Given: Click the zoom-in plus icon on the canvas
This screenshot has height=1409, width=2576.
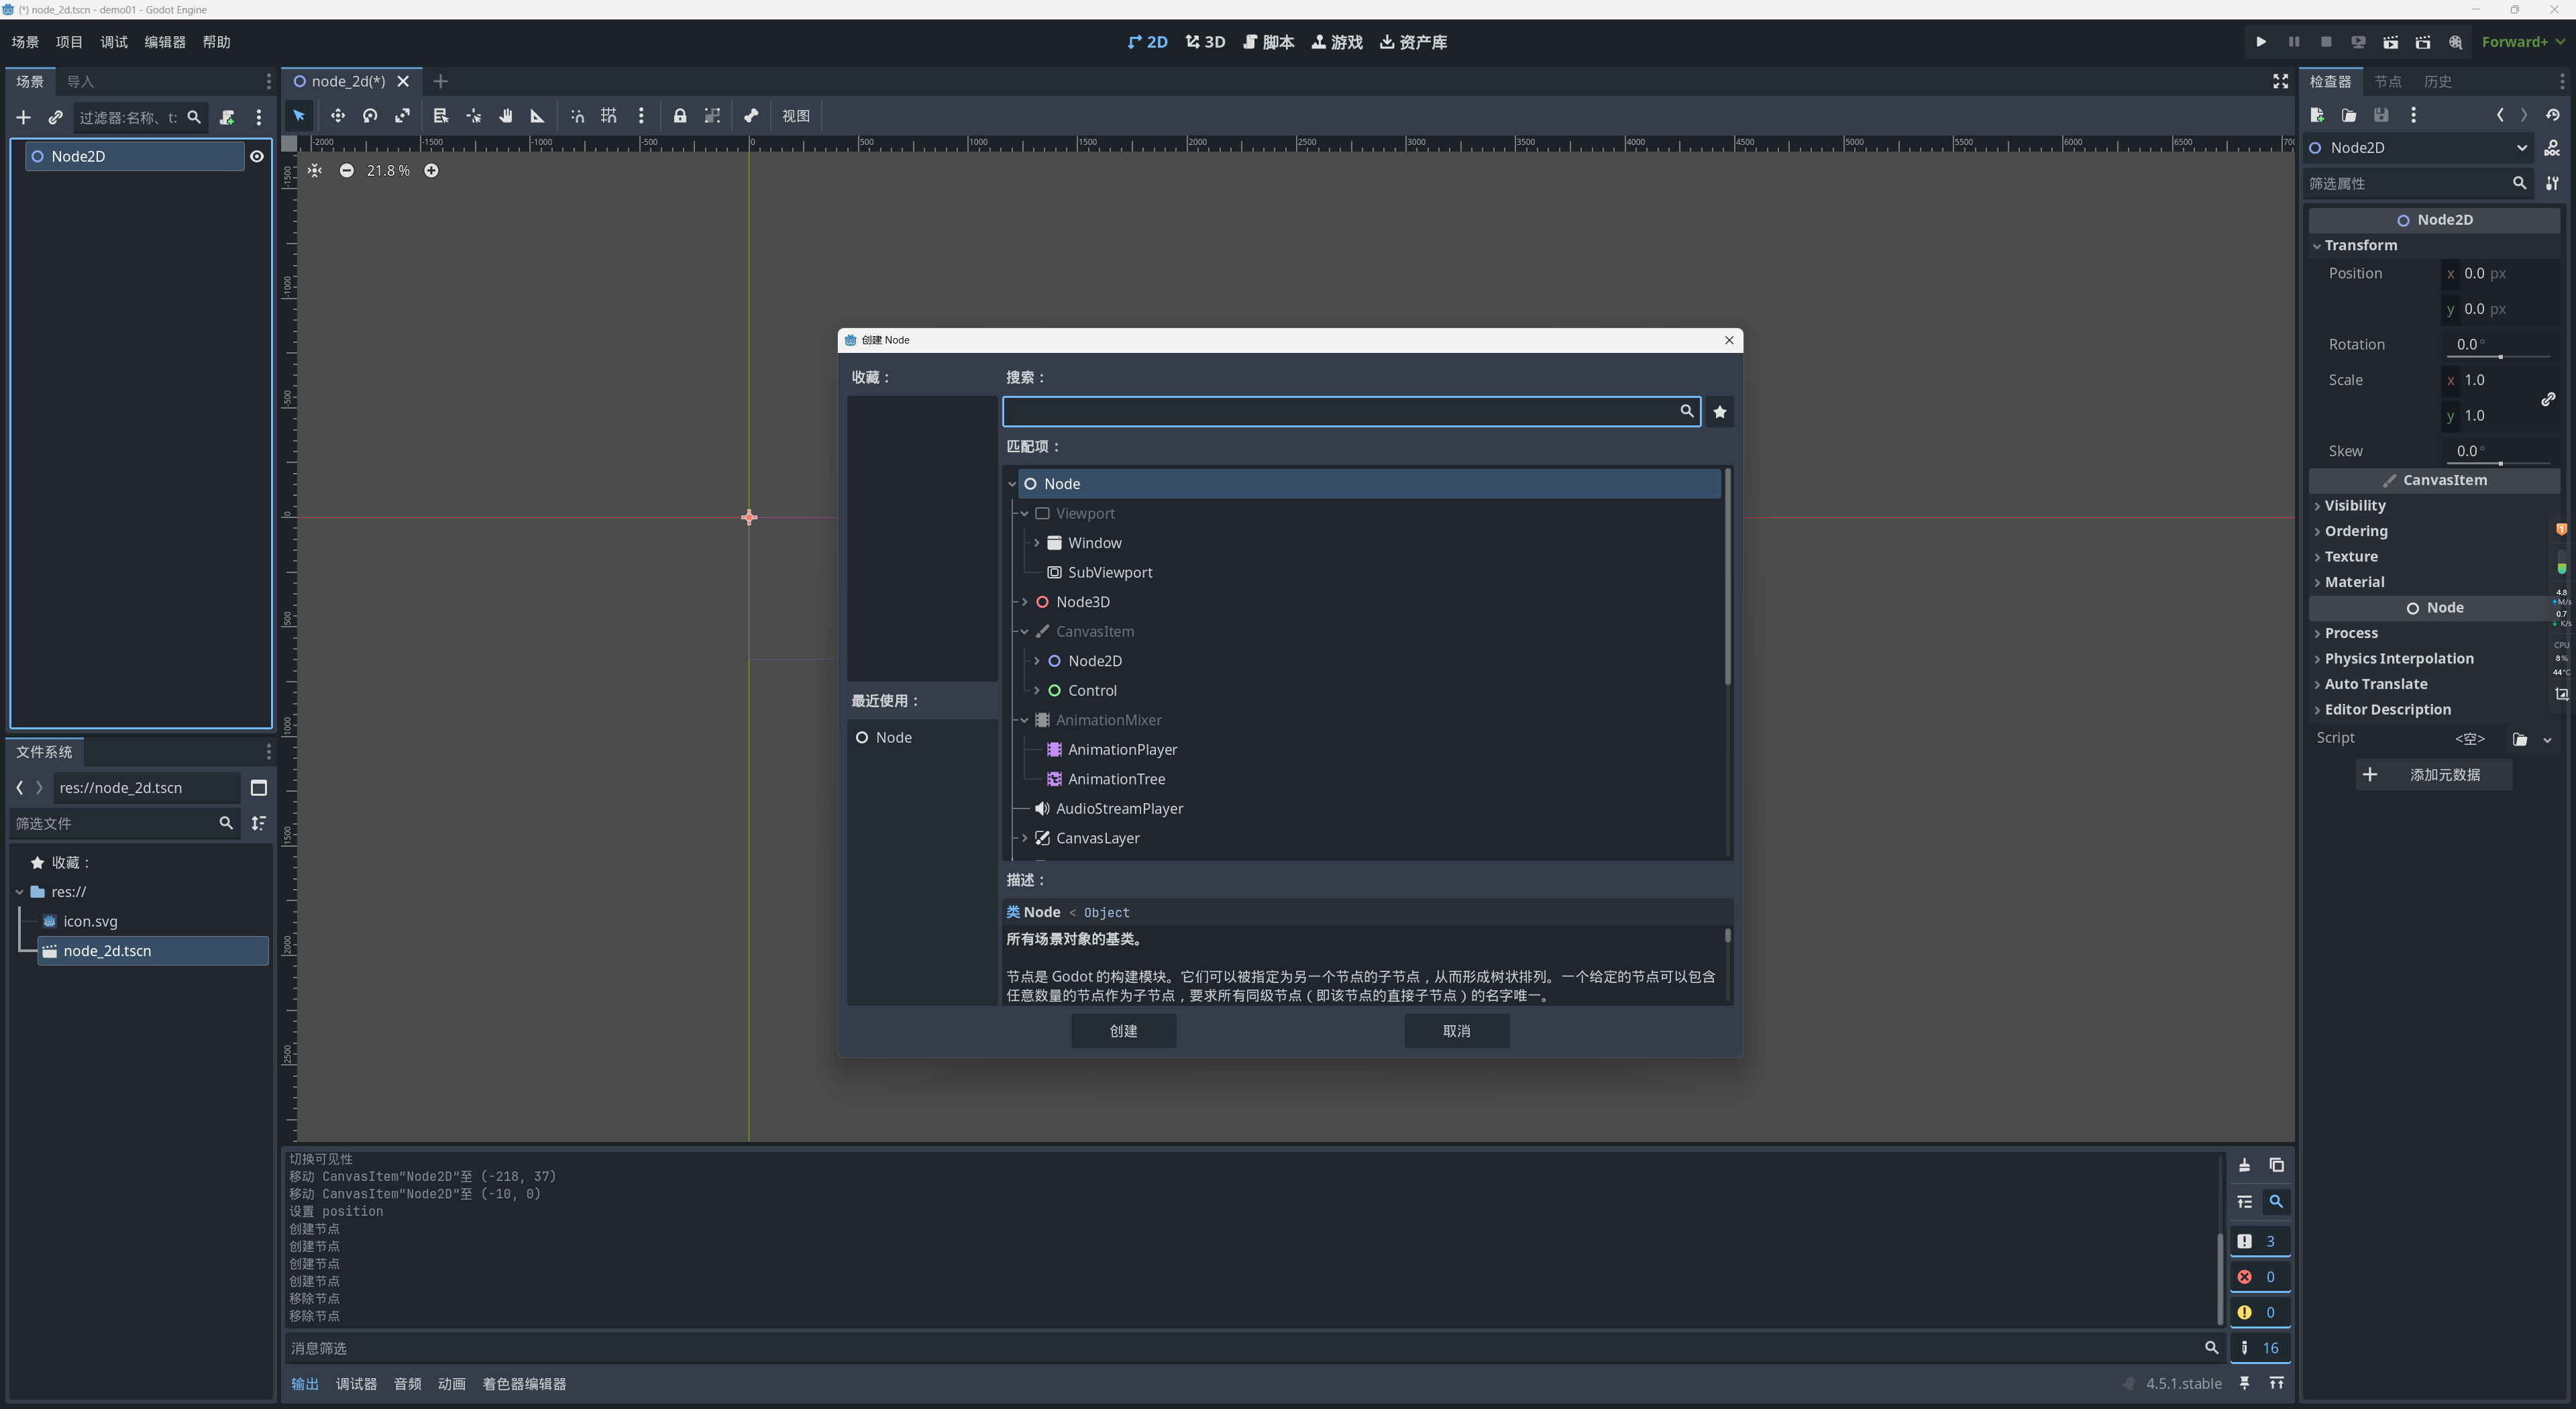Looking at the screenshot, I should pyautogui.click(x=431, y=171).
